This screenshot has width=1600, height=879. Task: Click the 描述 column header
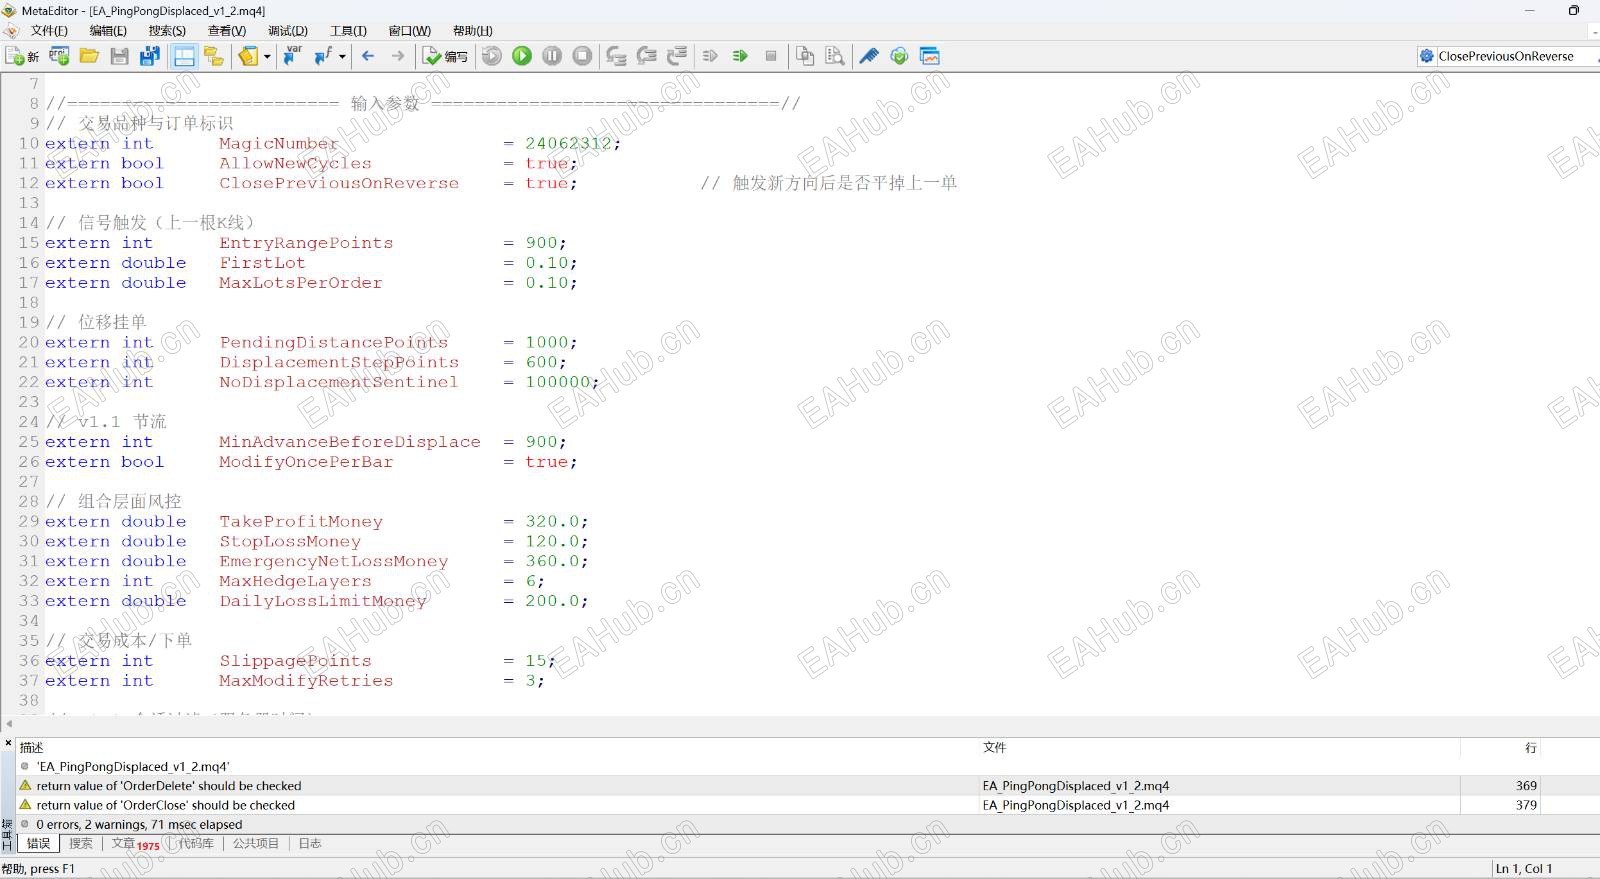pos(498,747)
